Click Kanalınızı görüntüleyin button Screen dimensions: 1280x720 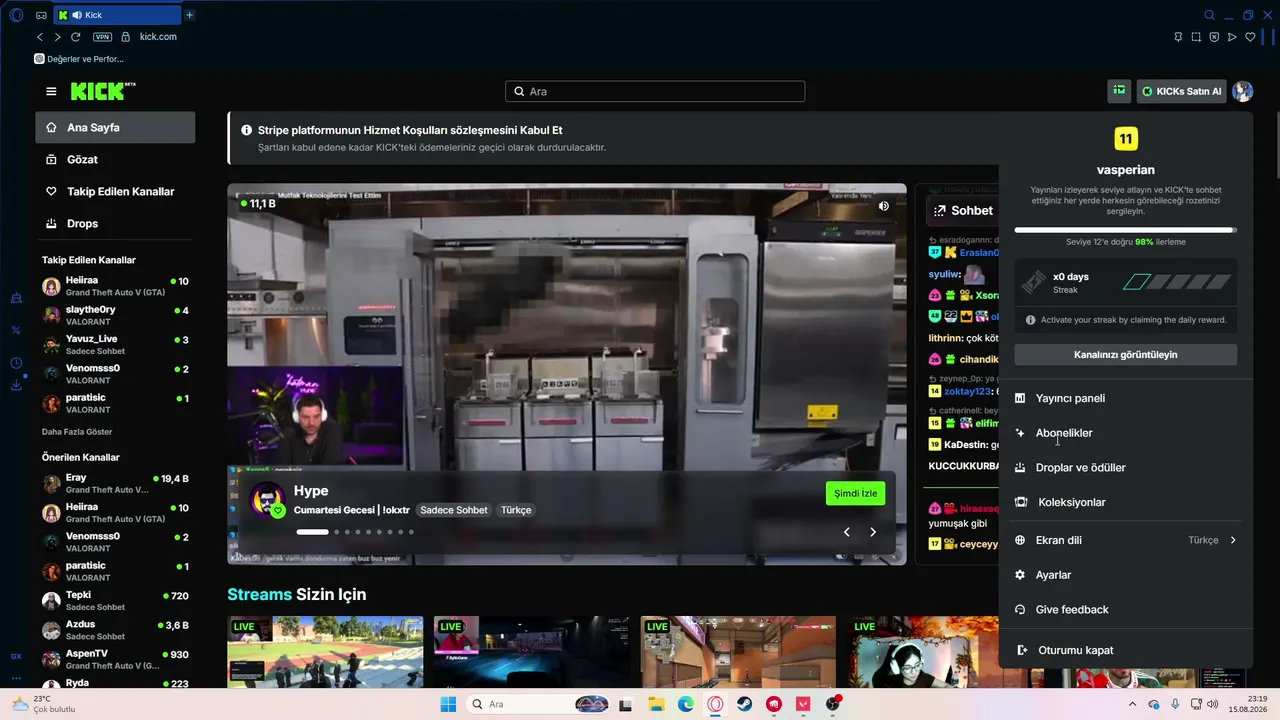tap(1126, 355)
